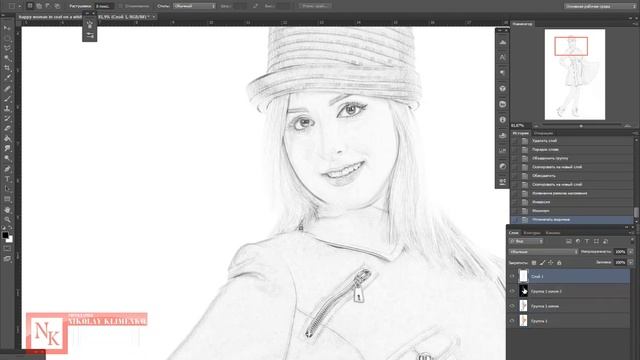The width and height of the screenshot is (640, 360).
Task: Click the foreground color swatch
Action: pos(5,235)
